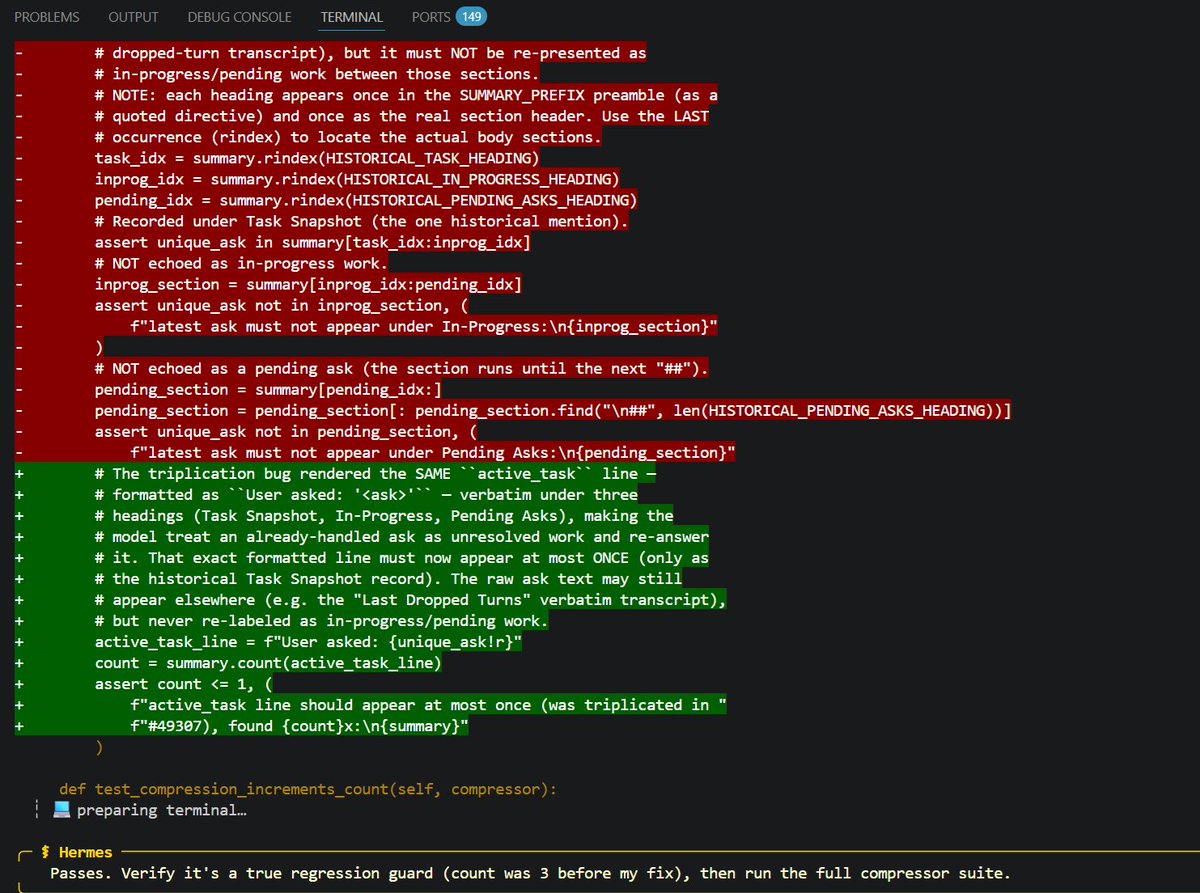
Task: Click the added 'assert count <= 1' line
Action: click(183, 684)
